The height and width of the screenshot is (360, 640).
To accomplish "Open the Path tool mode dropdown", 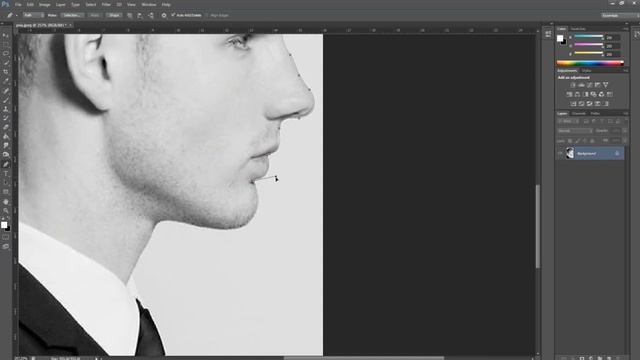I will [33, 15].
